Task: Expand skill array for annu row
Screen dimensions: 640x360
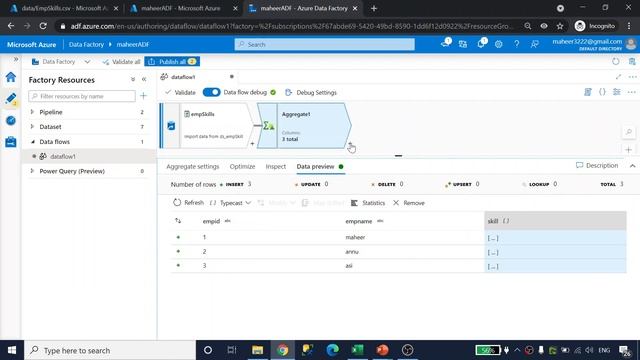Action: [x=493, y=252]
